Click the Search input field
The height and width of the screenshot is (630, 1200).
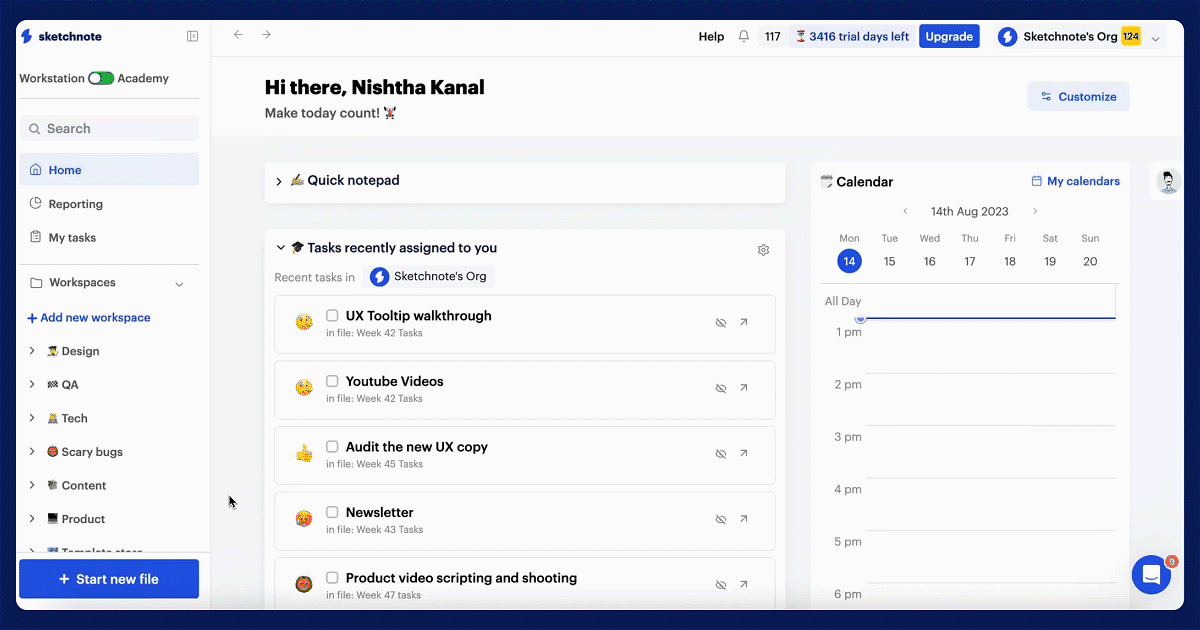pyautogui.click(x=110, y=128)
